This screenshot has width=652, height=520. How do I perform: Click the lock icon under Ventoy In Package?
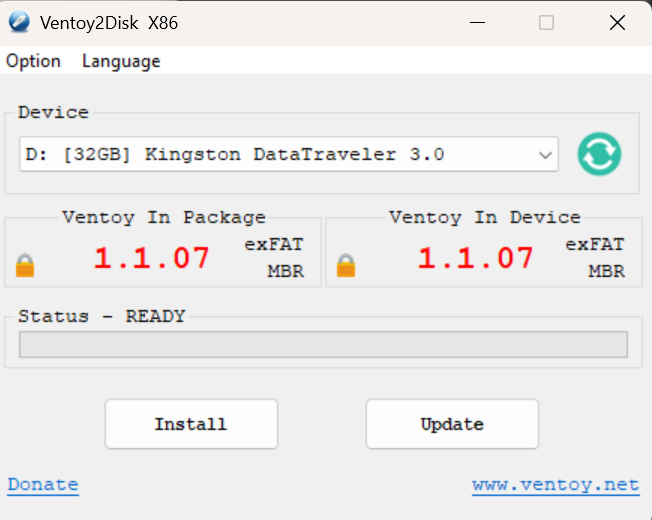coord(25,266)
